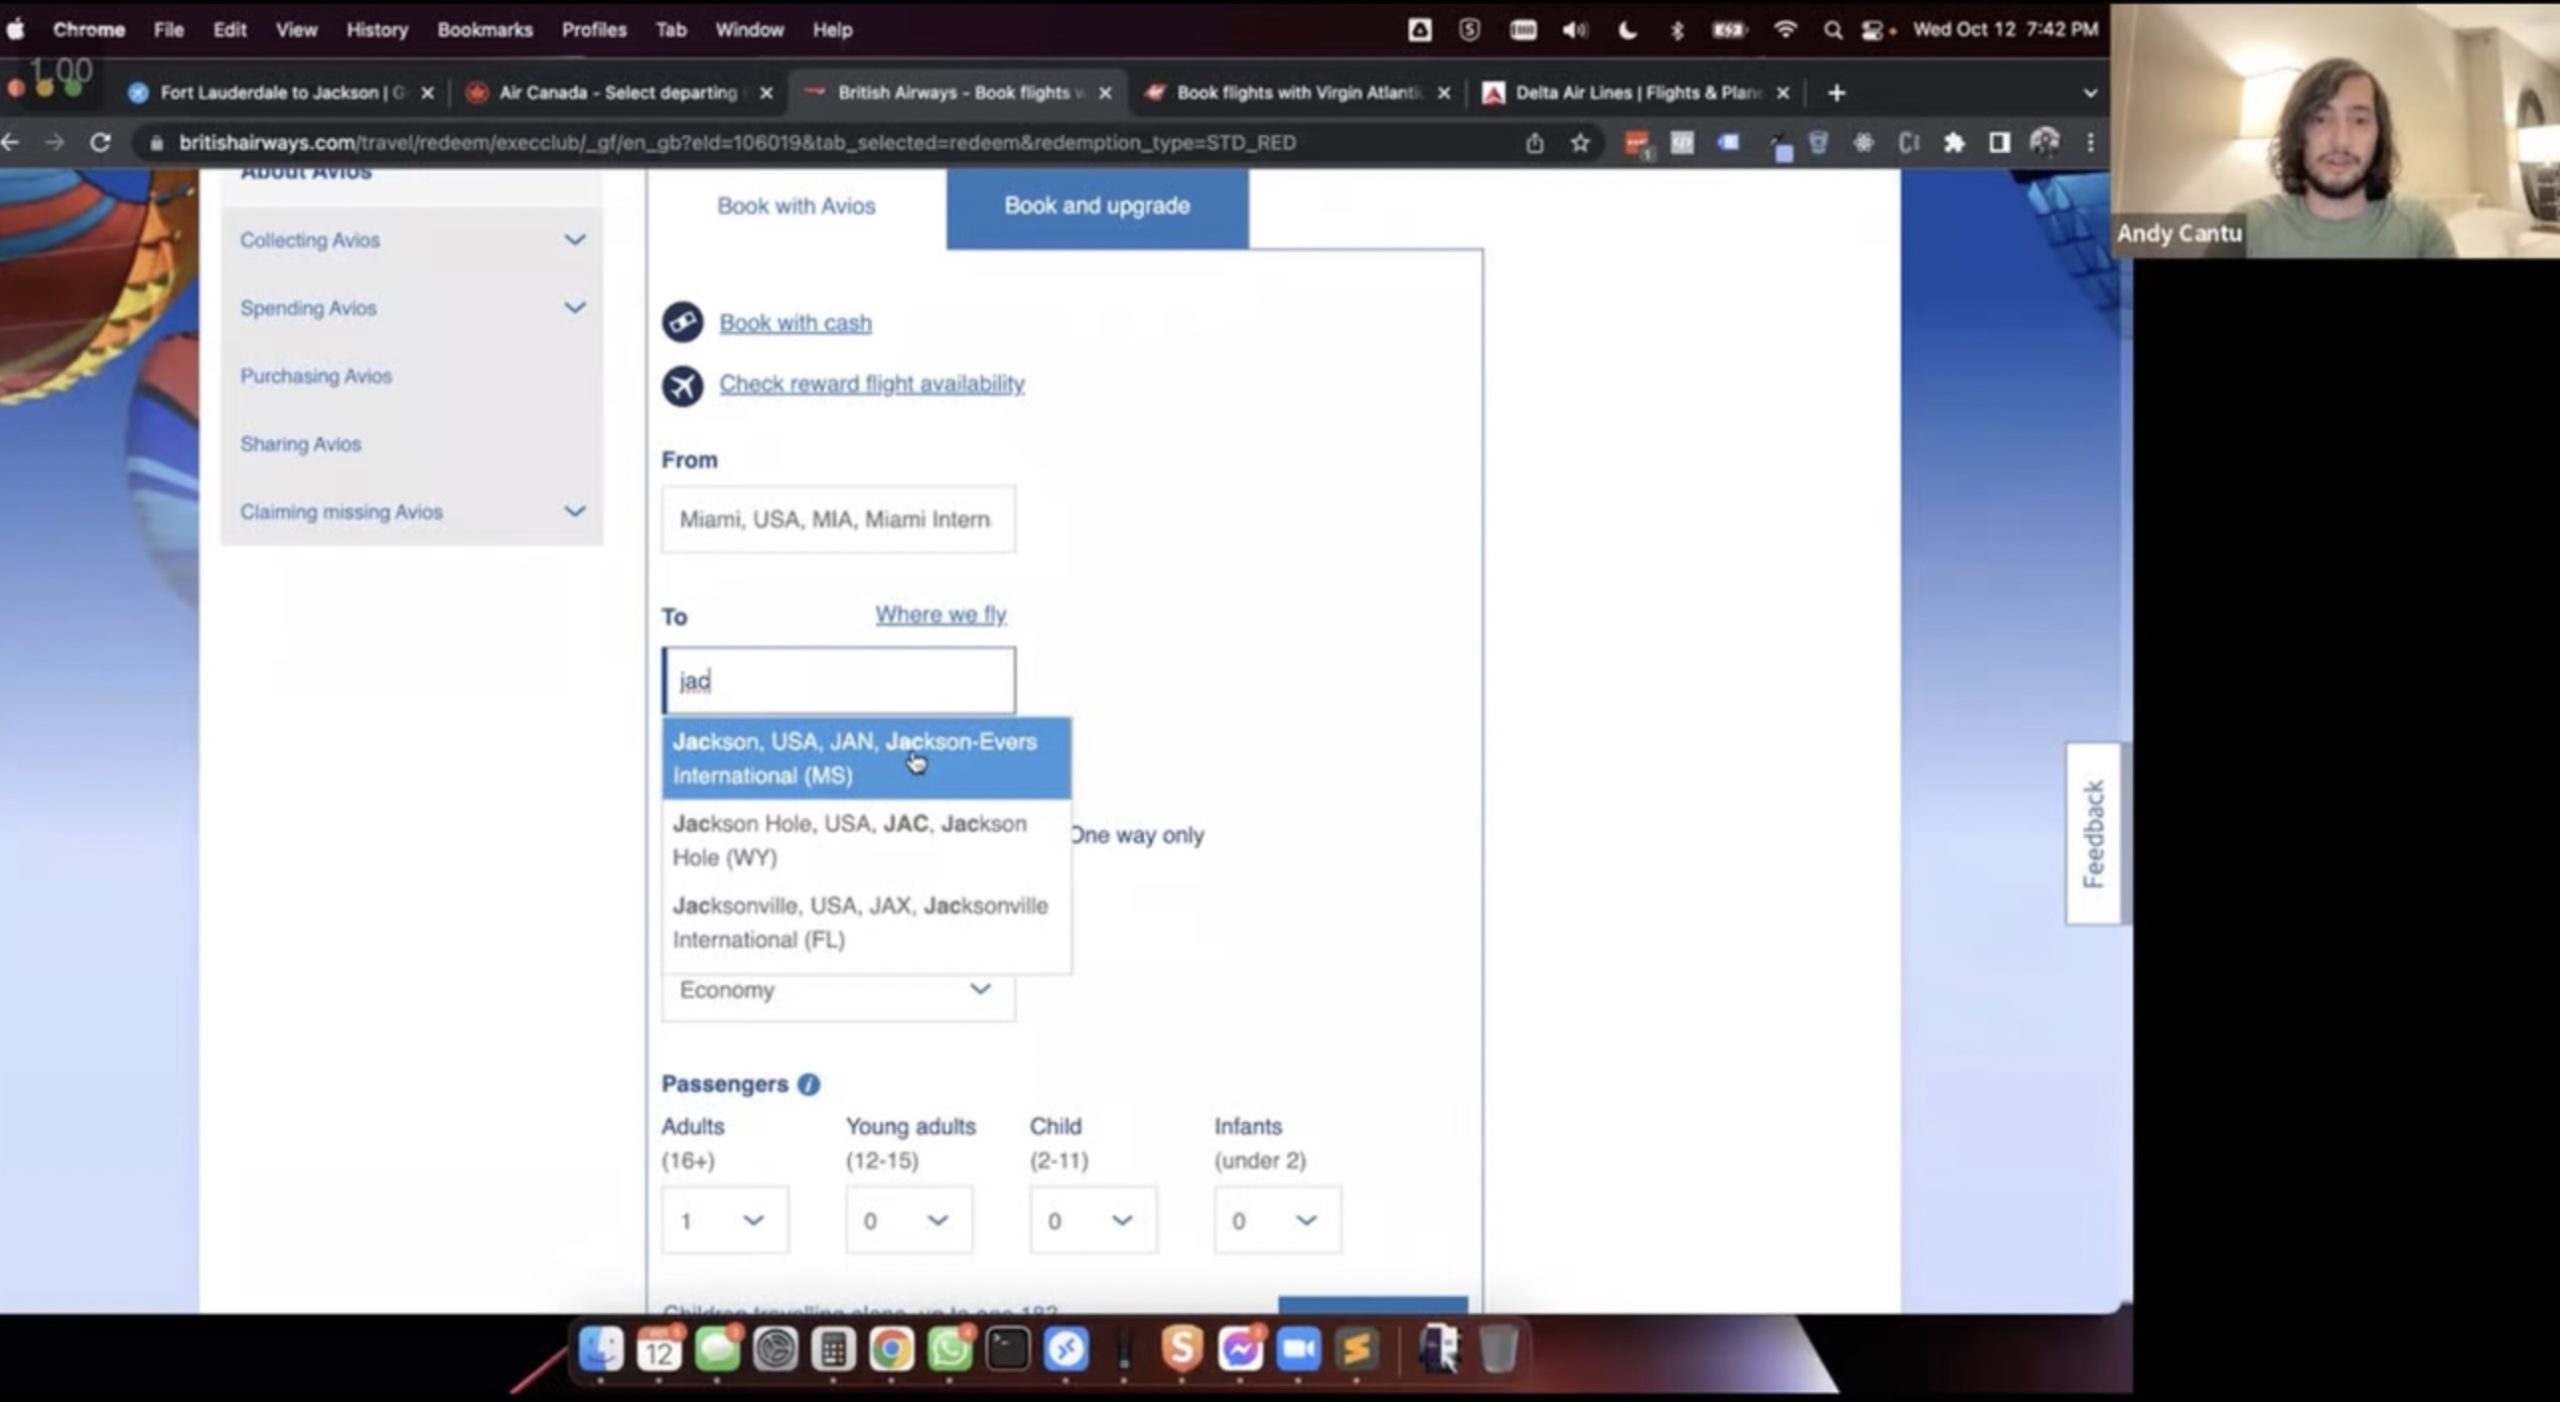Click the trash bin extension icon in toolbar
The width and height of the screenshot is (2560, 1402).
pos(1818,143)
